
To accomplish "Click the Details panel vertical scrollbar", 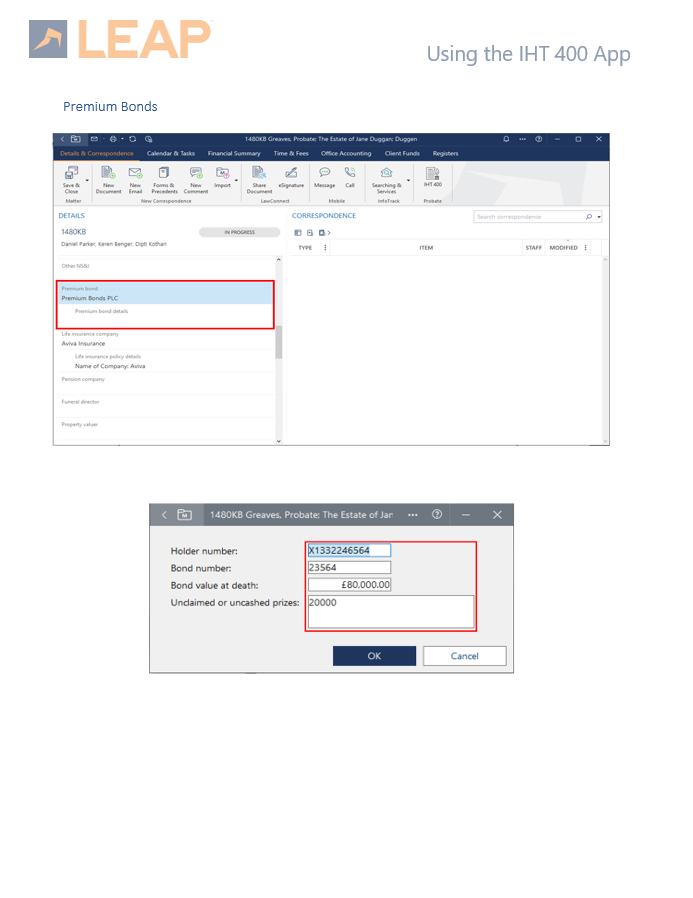I will tap(279, 343).
